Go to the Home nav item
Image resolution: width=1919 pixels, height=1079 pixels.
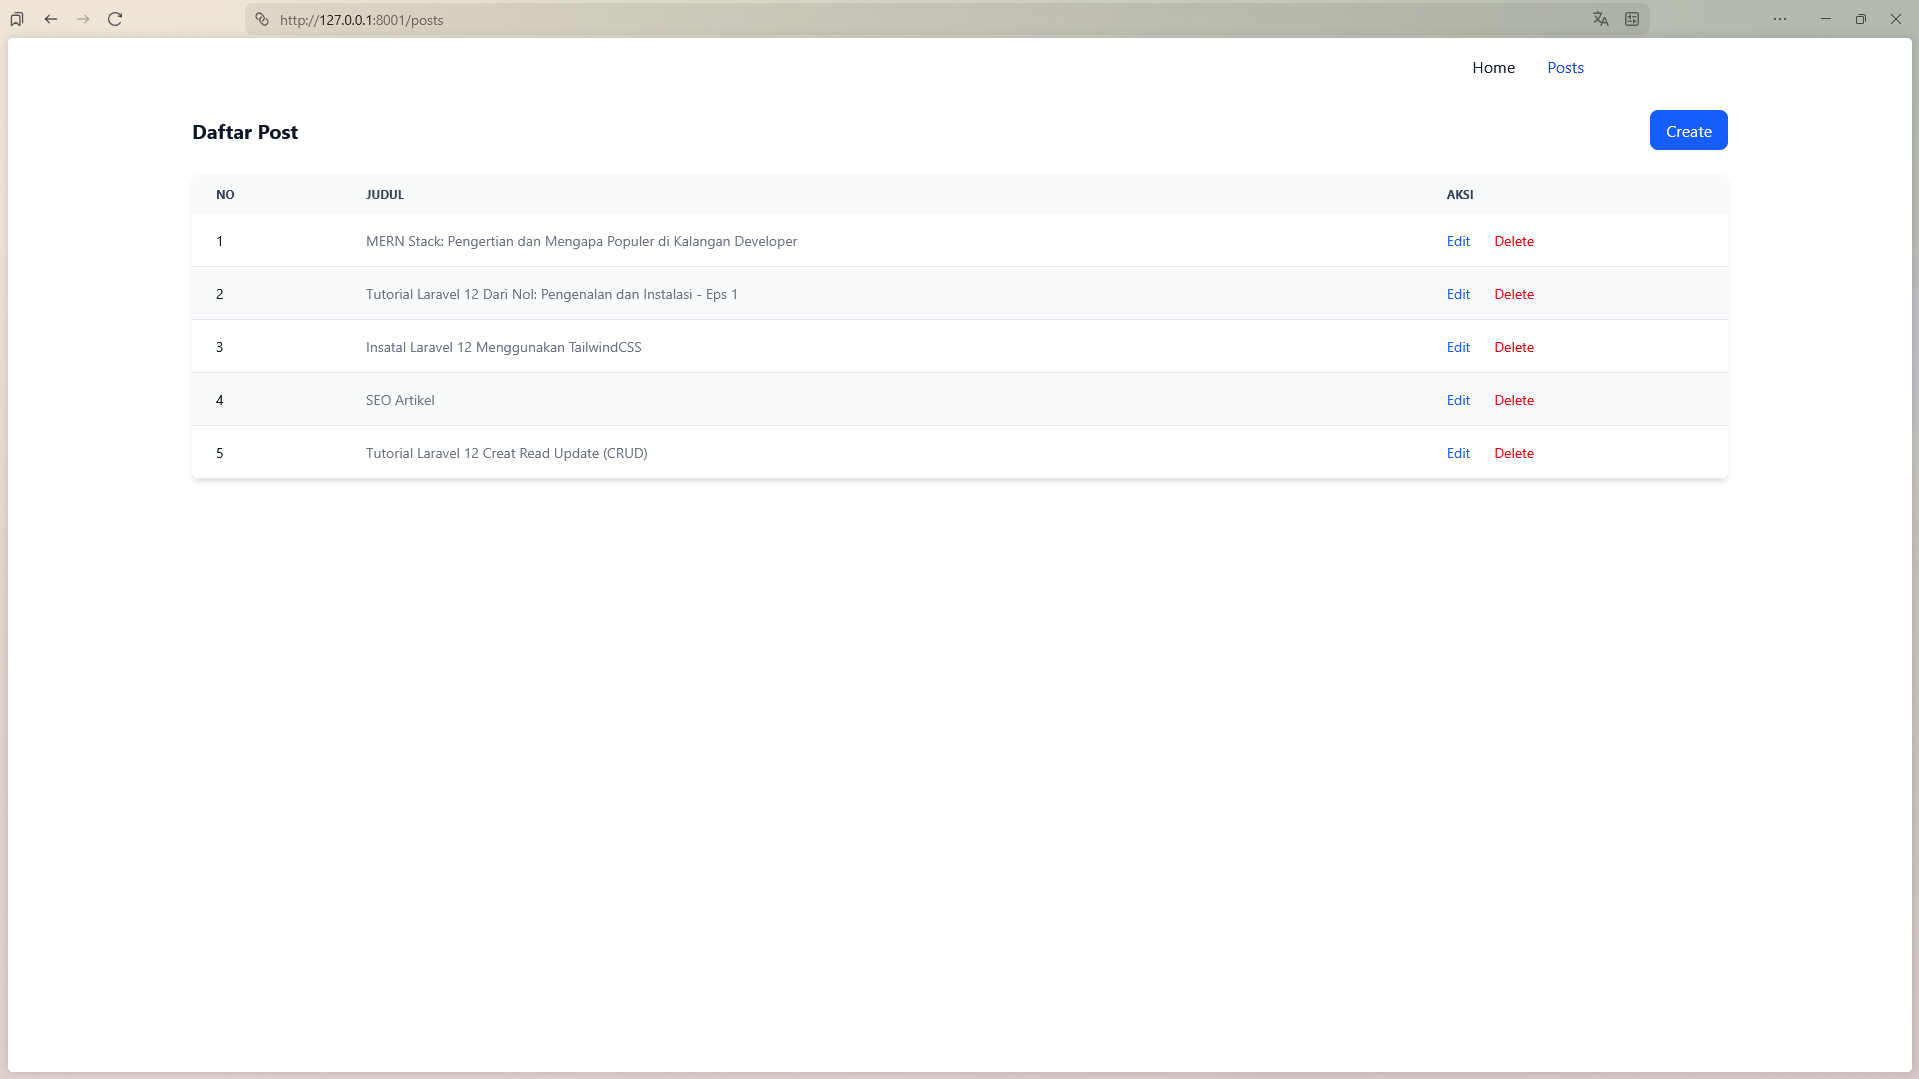1493,68
